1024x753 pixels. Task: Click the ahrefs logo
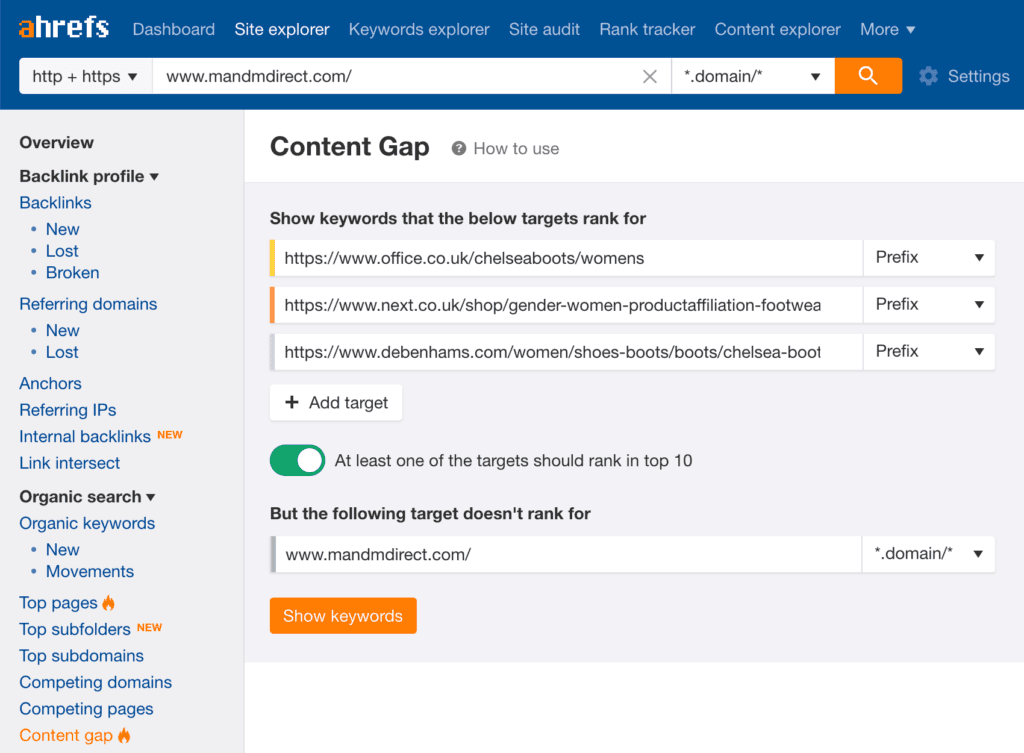click(x=64, y=28)
